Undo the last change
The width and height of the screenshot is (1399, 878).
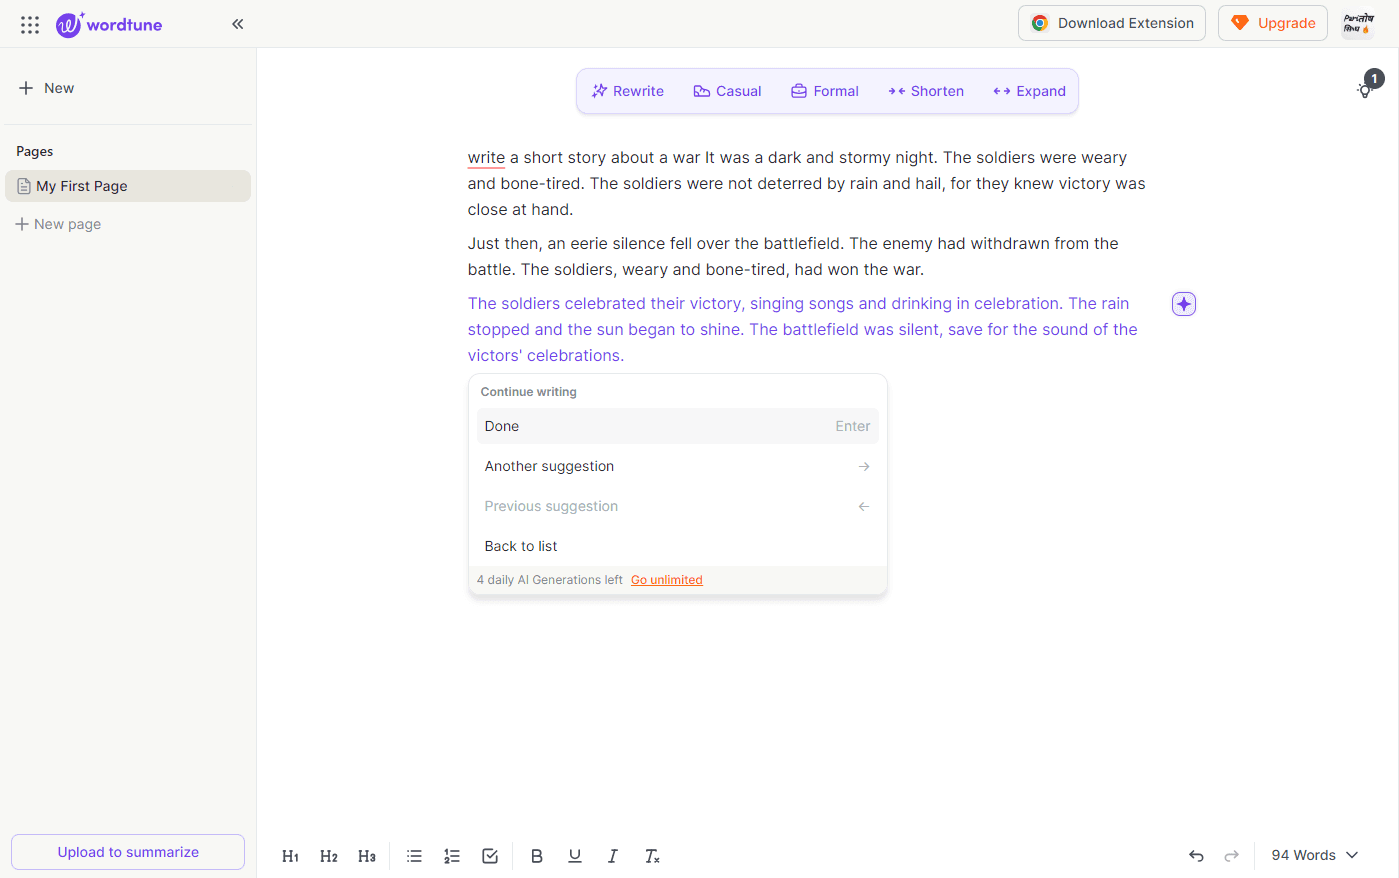point(1196,856)
